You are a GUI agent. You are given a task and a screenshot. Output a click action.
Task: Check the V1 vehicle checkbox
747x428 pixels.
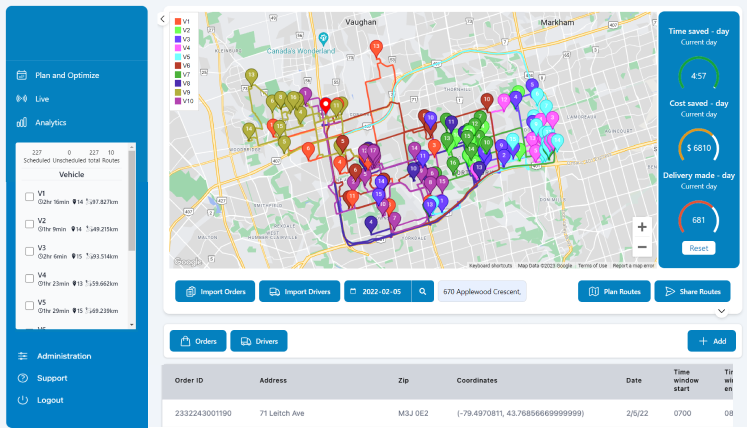click(x=29, y=197)
